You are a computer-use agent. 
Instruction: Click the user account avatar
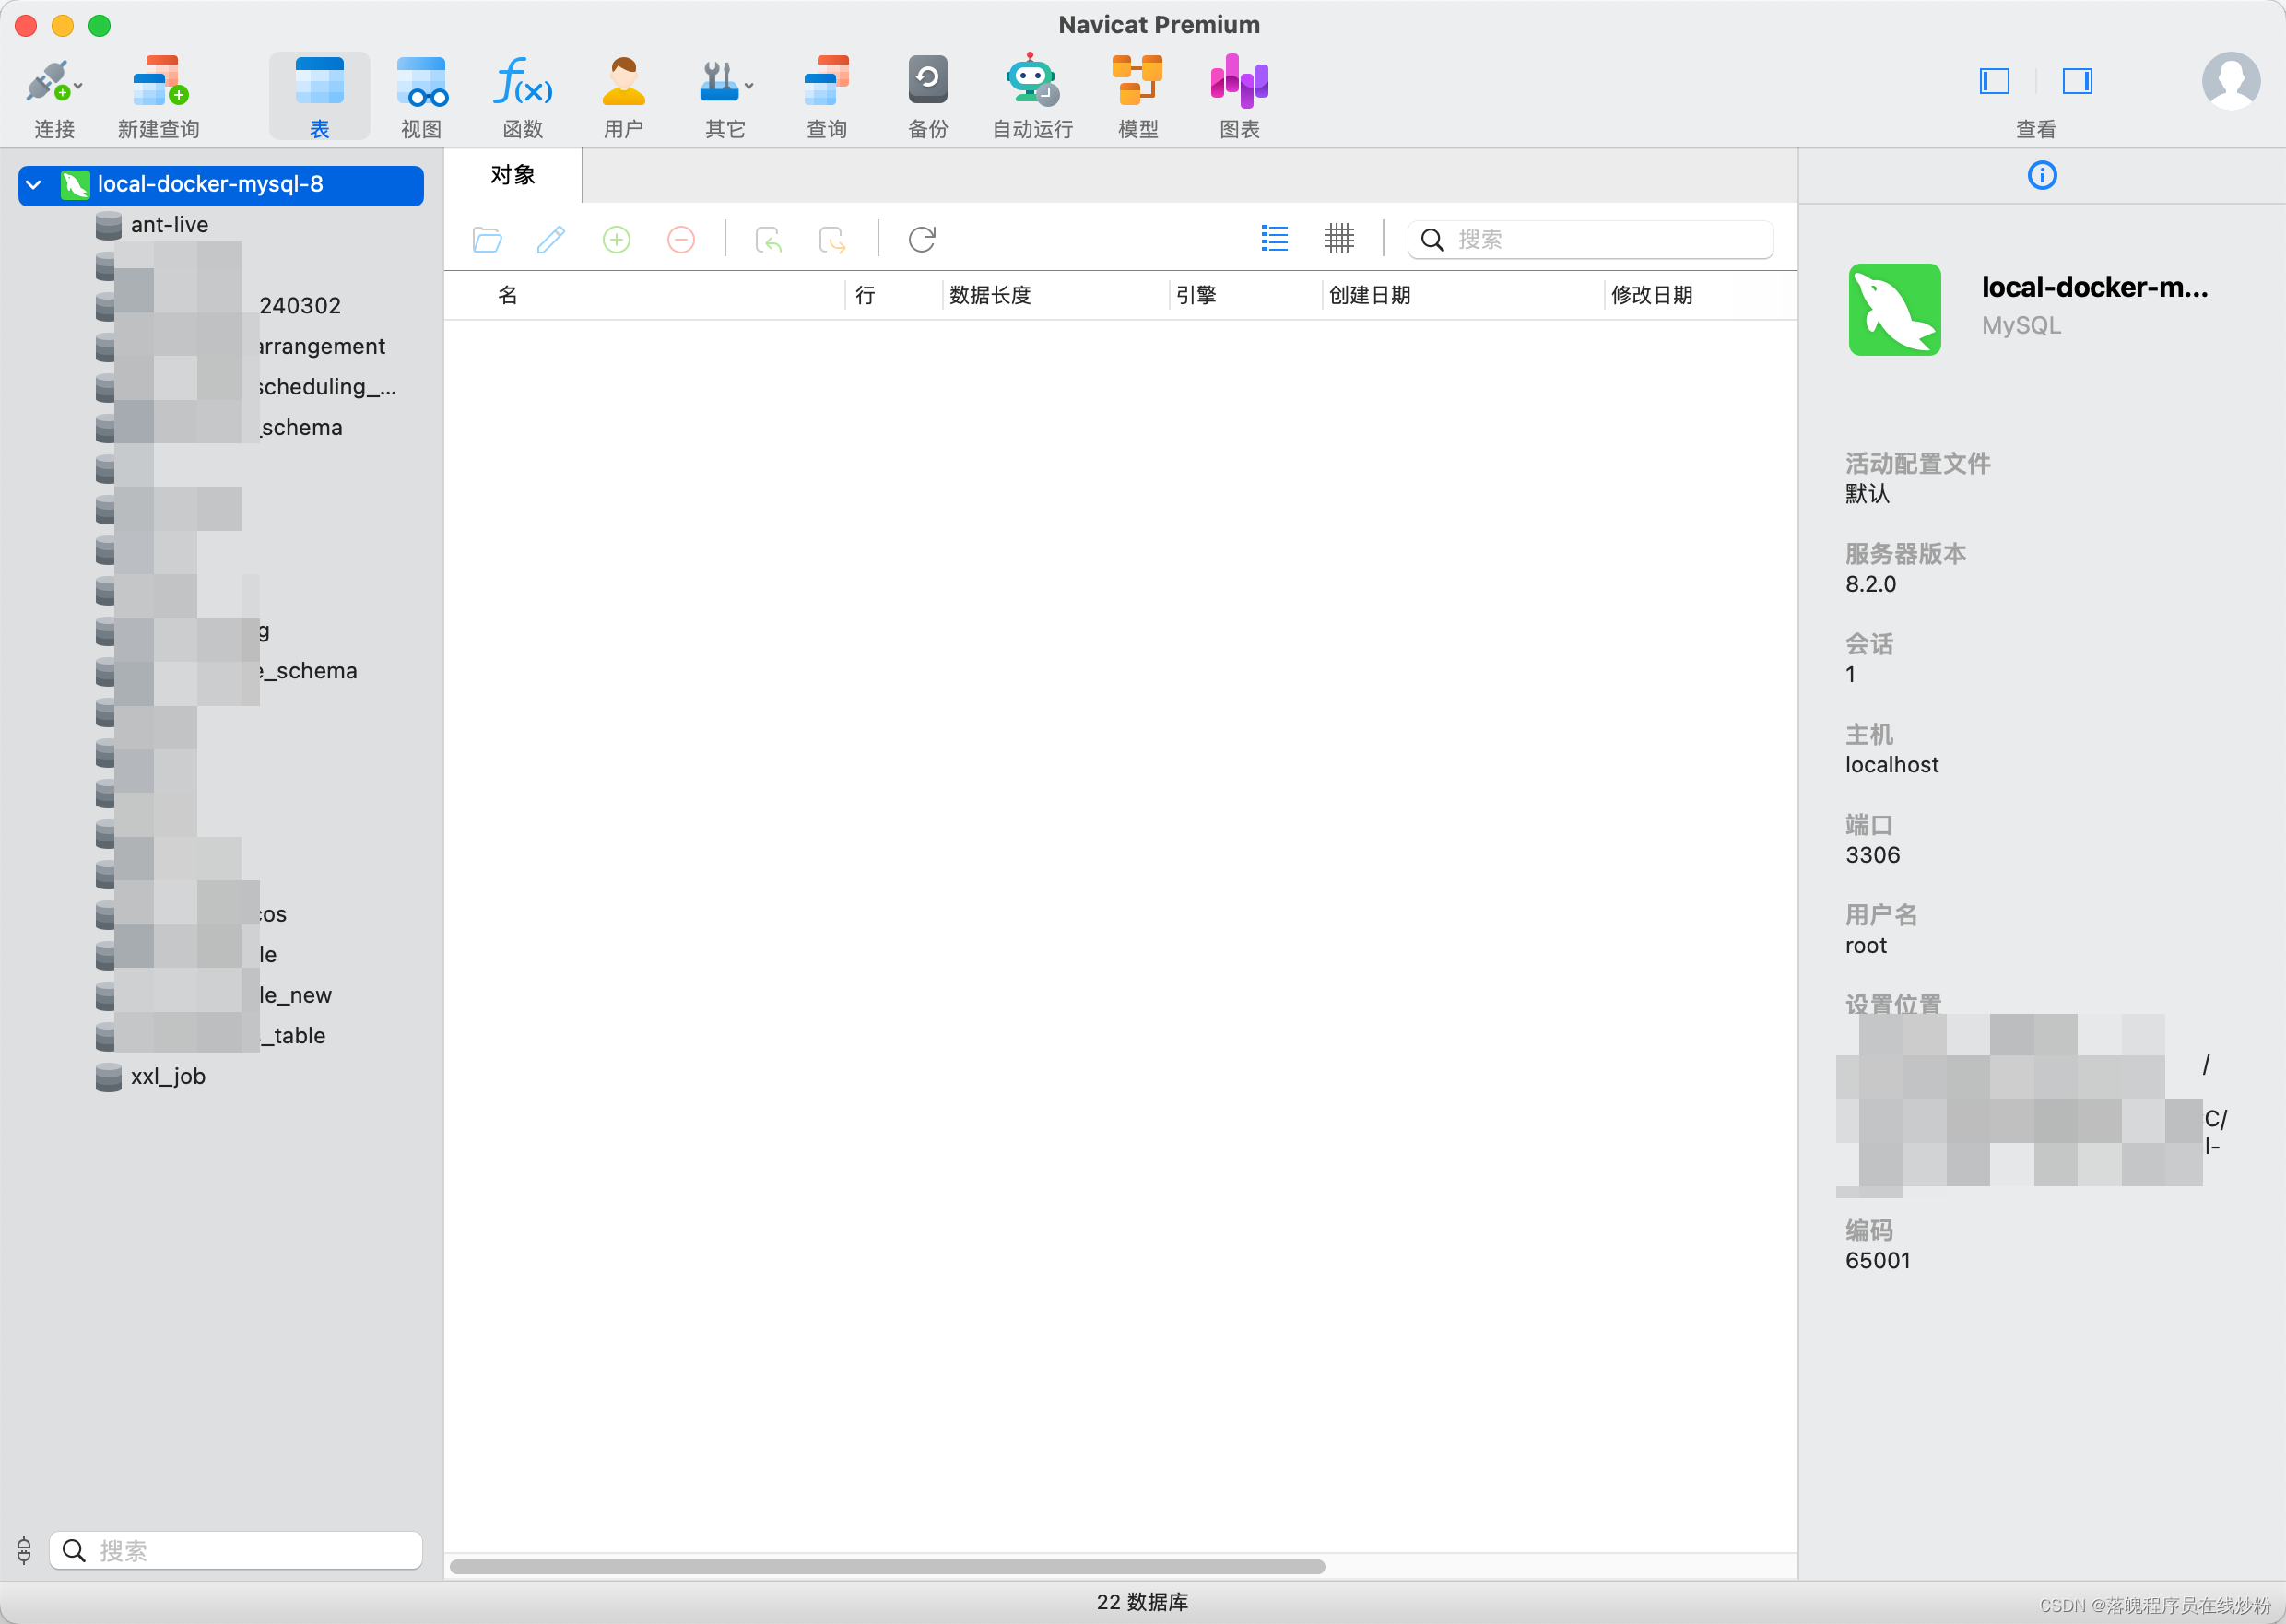2231,81
